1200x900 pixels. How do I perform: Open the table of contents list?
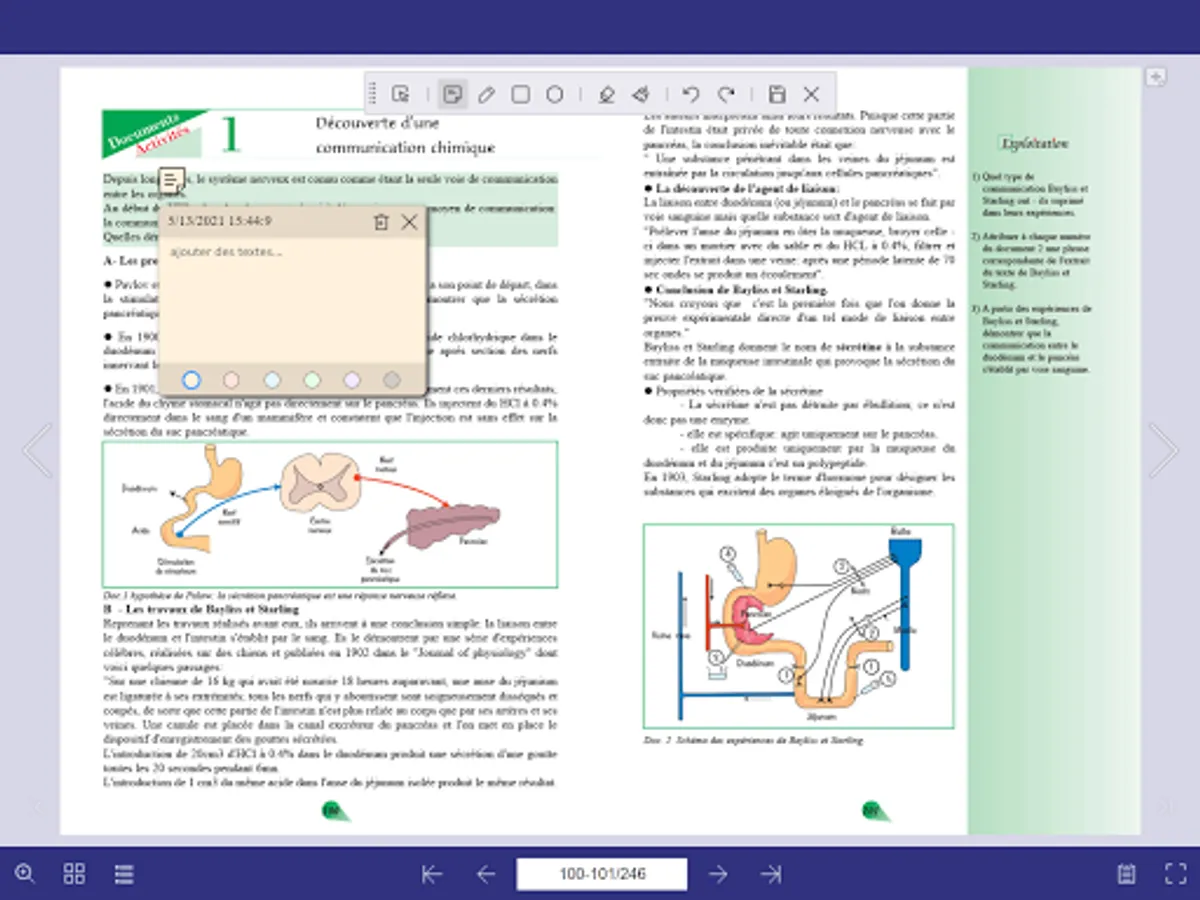tap(124, 874)
